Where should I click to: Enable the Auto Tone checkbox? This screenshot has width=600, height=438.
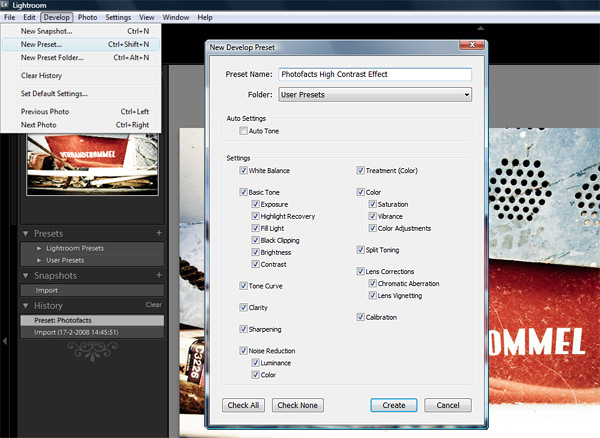coord(243,131)
